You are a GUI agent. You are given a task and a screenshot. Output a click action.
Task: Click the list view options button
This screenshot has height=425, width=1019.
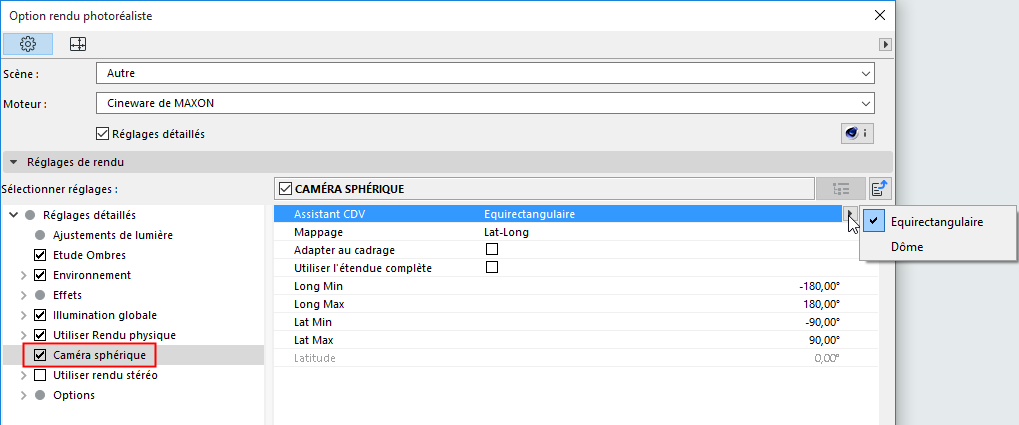click(x=841, y=188)
